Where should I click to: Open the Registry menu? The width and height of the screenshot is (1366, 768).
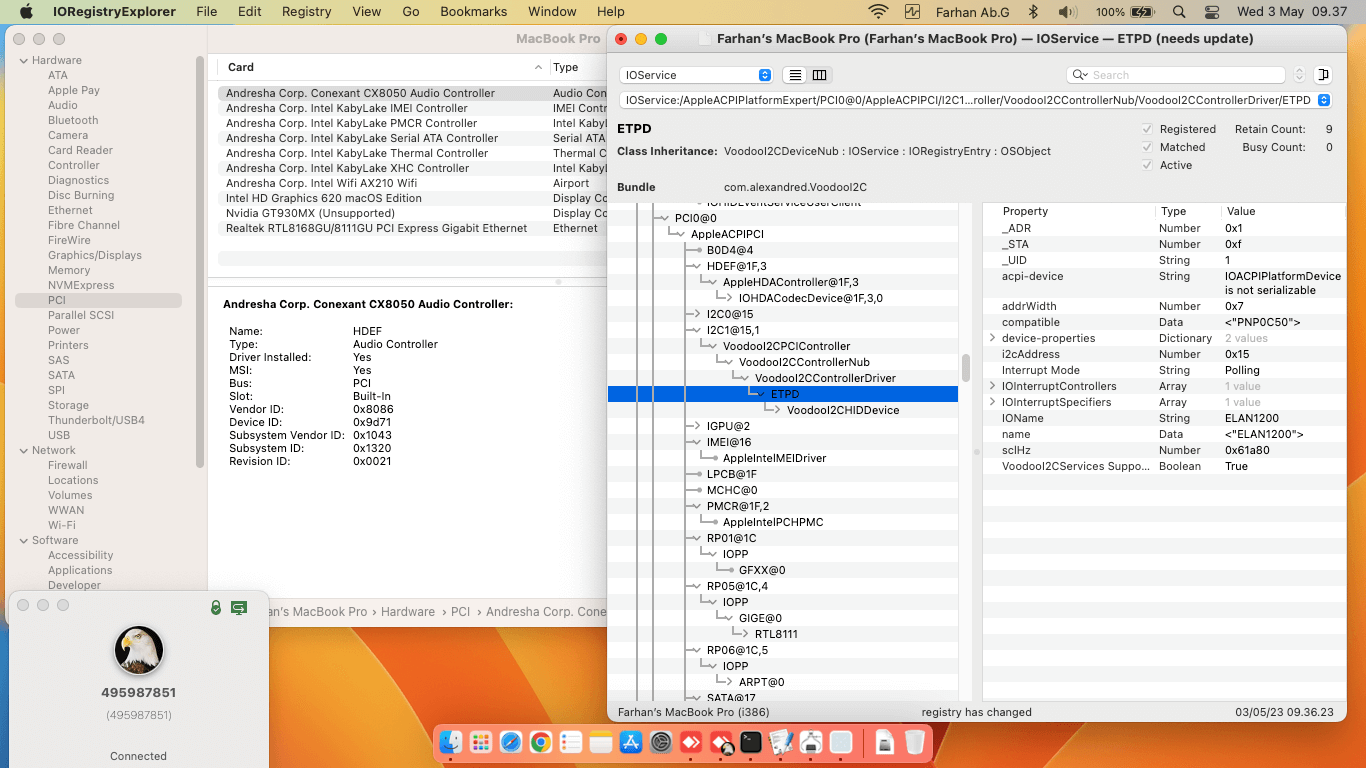pyautogui.click(x=306, y=12)
